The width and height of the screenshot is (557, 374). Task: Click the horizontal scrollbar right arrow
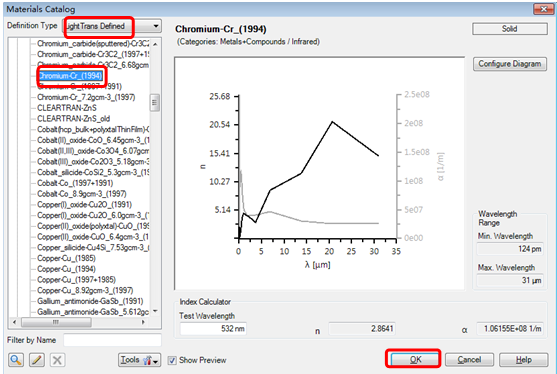[143, 322]
